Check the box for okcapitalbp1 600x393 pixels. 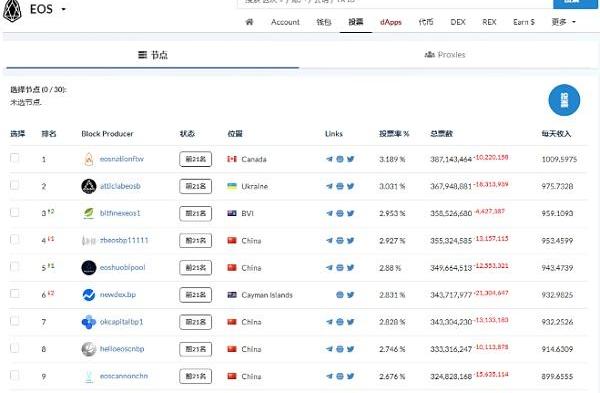click(x=15, y=321)
